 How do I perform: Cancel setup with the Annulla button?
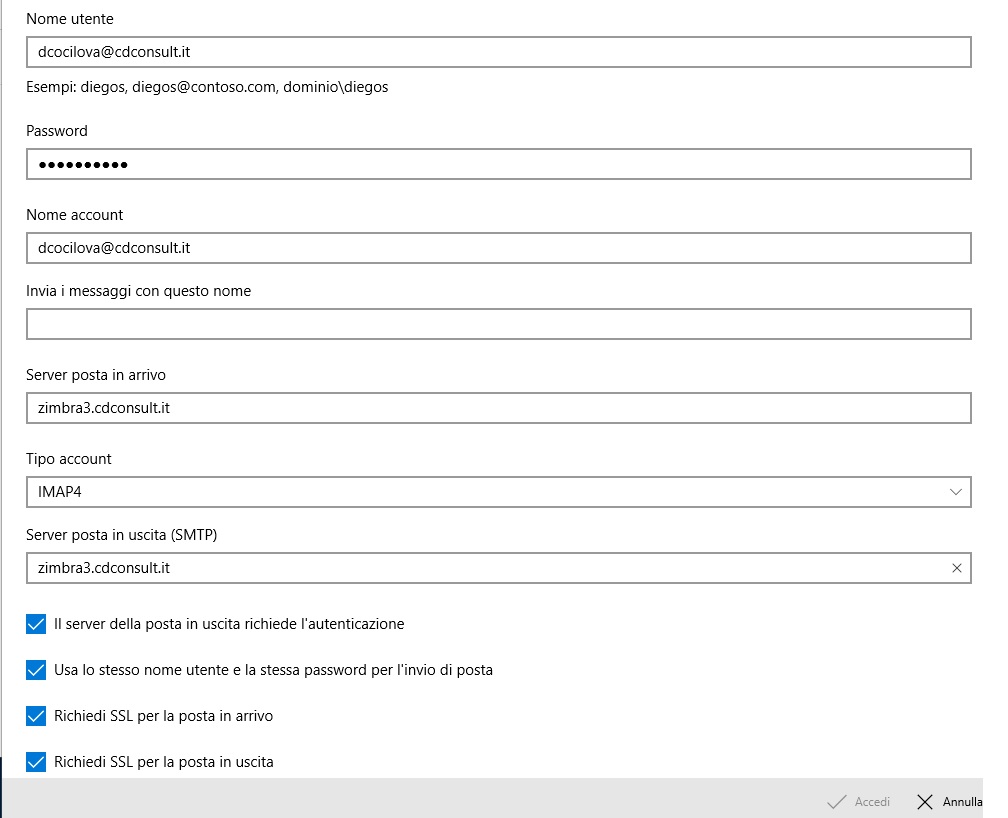tap(949, 802)
